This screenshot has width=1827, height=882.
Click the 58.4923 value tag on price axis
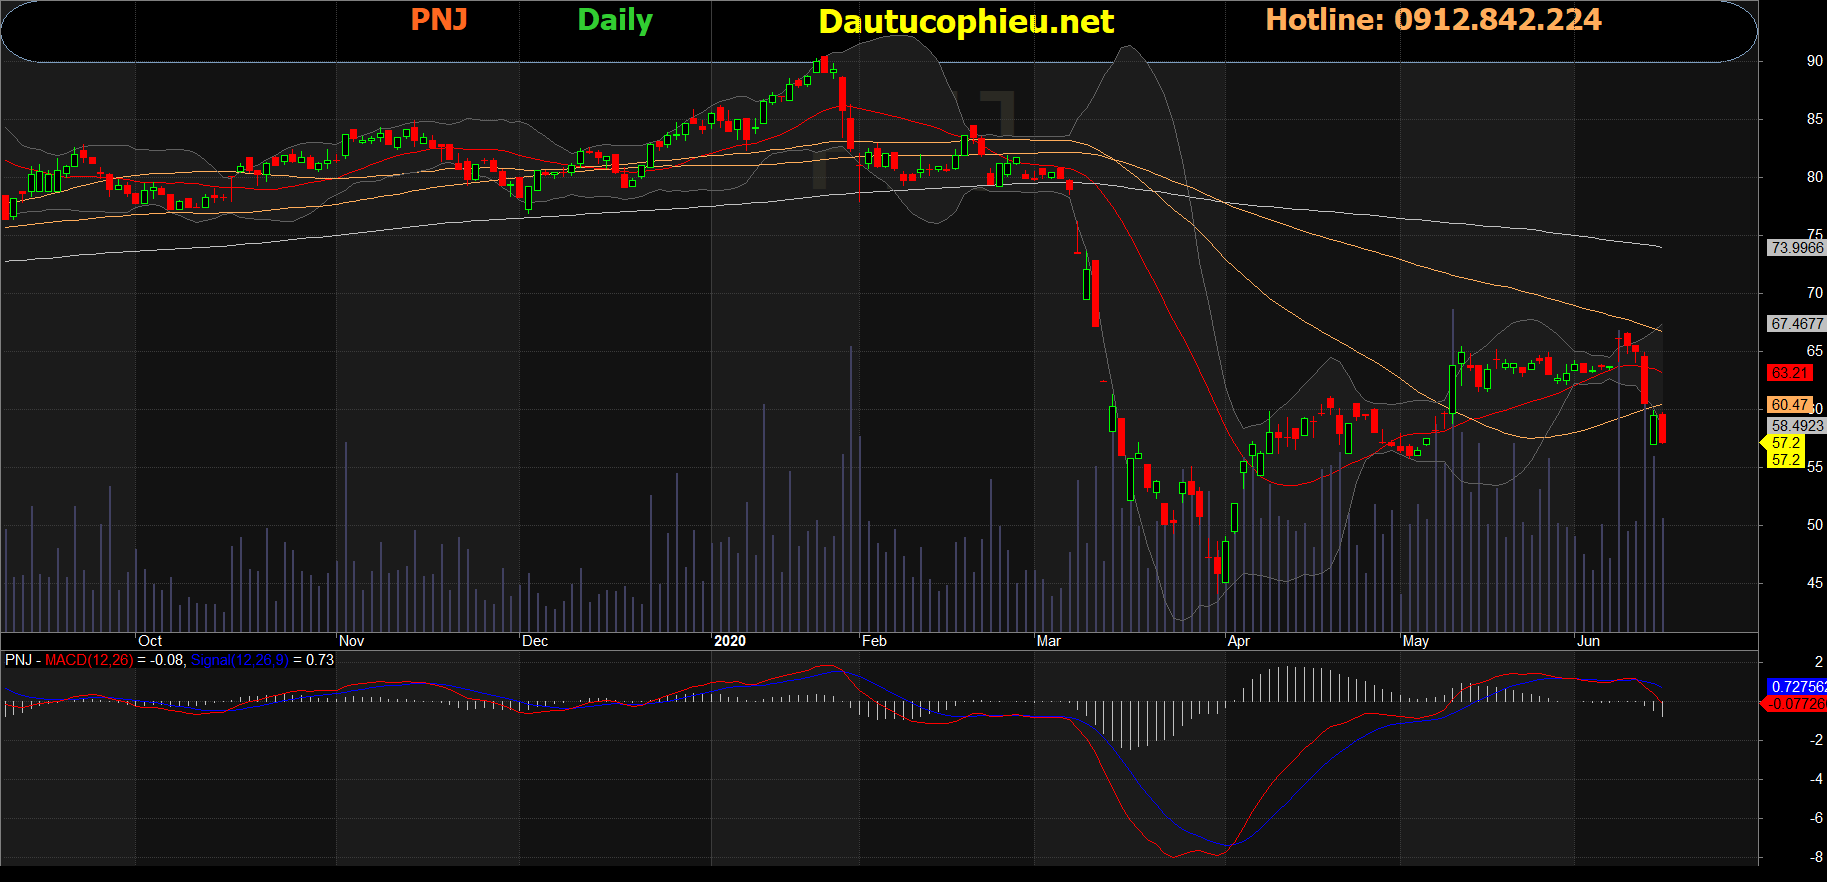(1796, 426)
